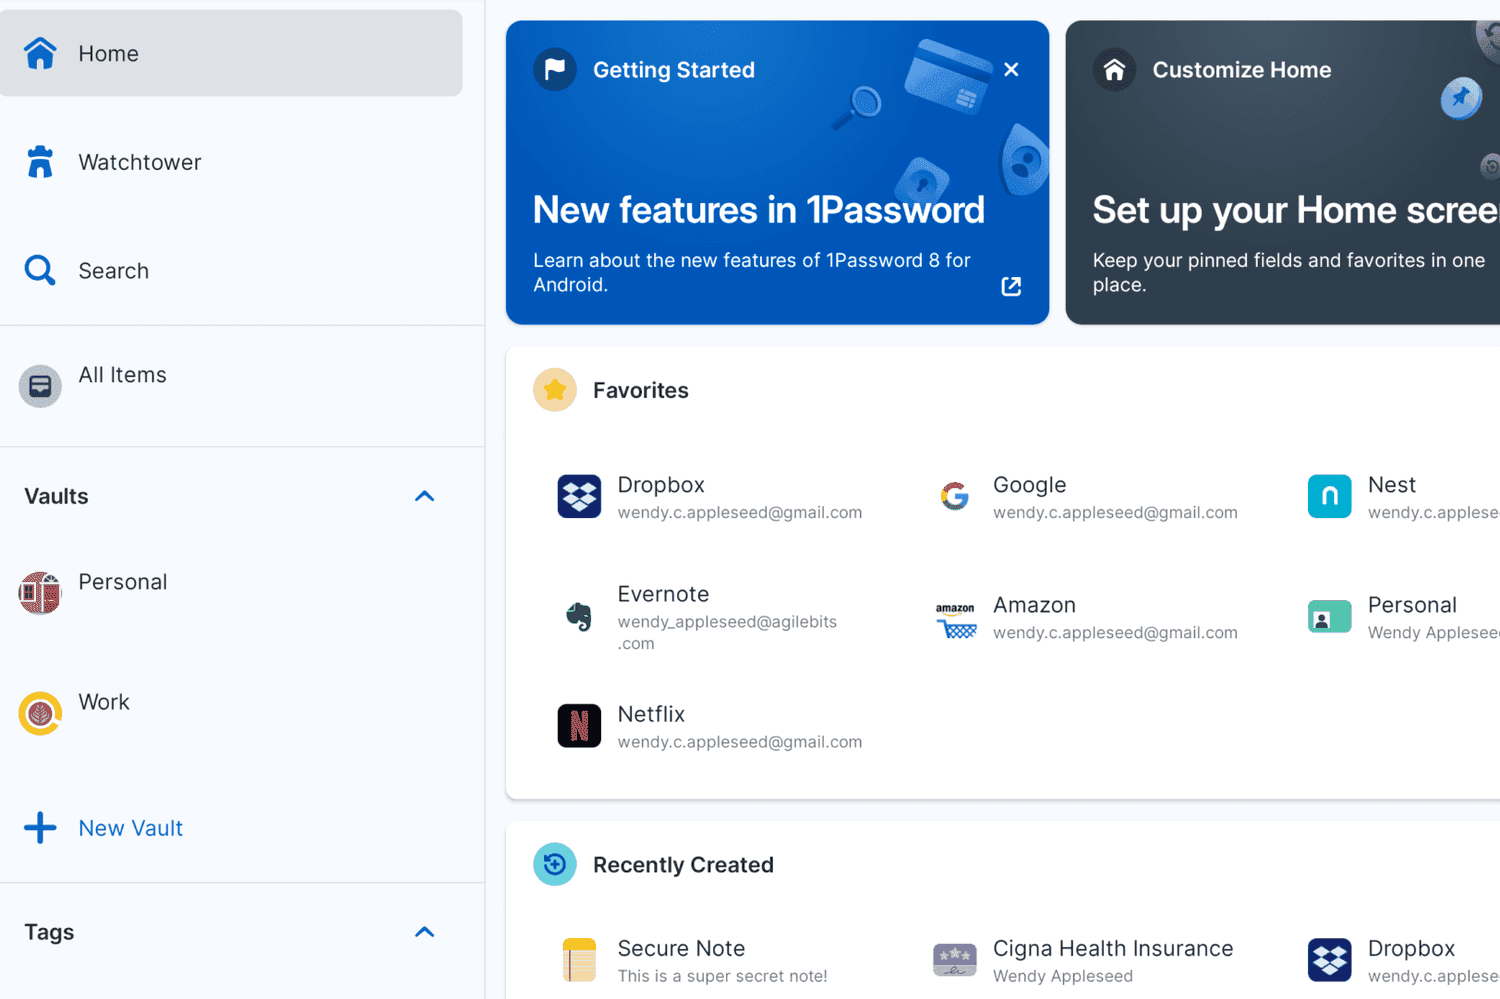The height and width of the screenshot is (999, 1500).
Task: Click the Recently Created clock icon
Action: pos(555,864)
